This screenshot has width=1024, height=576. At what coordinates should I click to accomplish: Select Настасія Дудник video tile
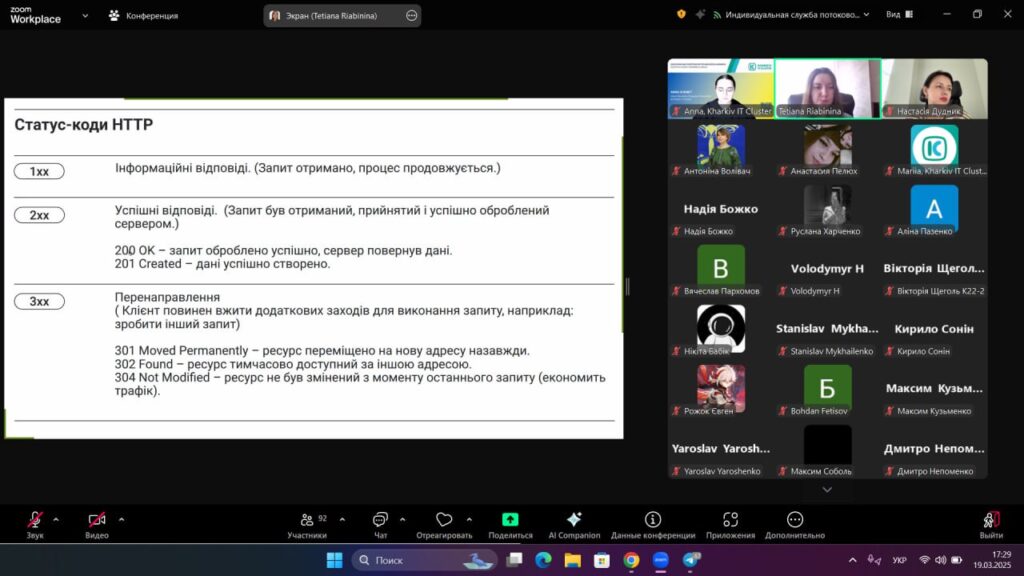point(935,89)
